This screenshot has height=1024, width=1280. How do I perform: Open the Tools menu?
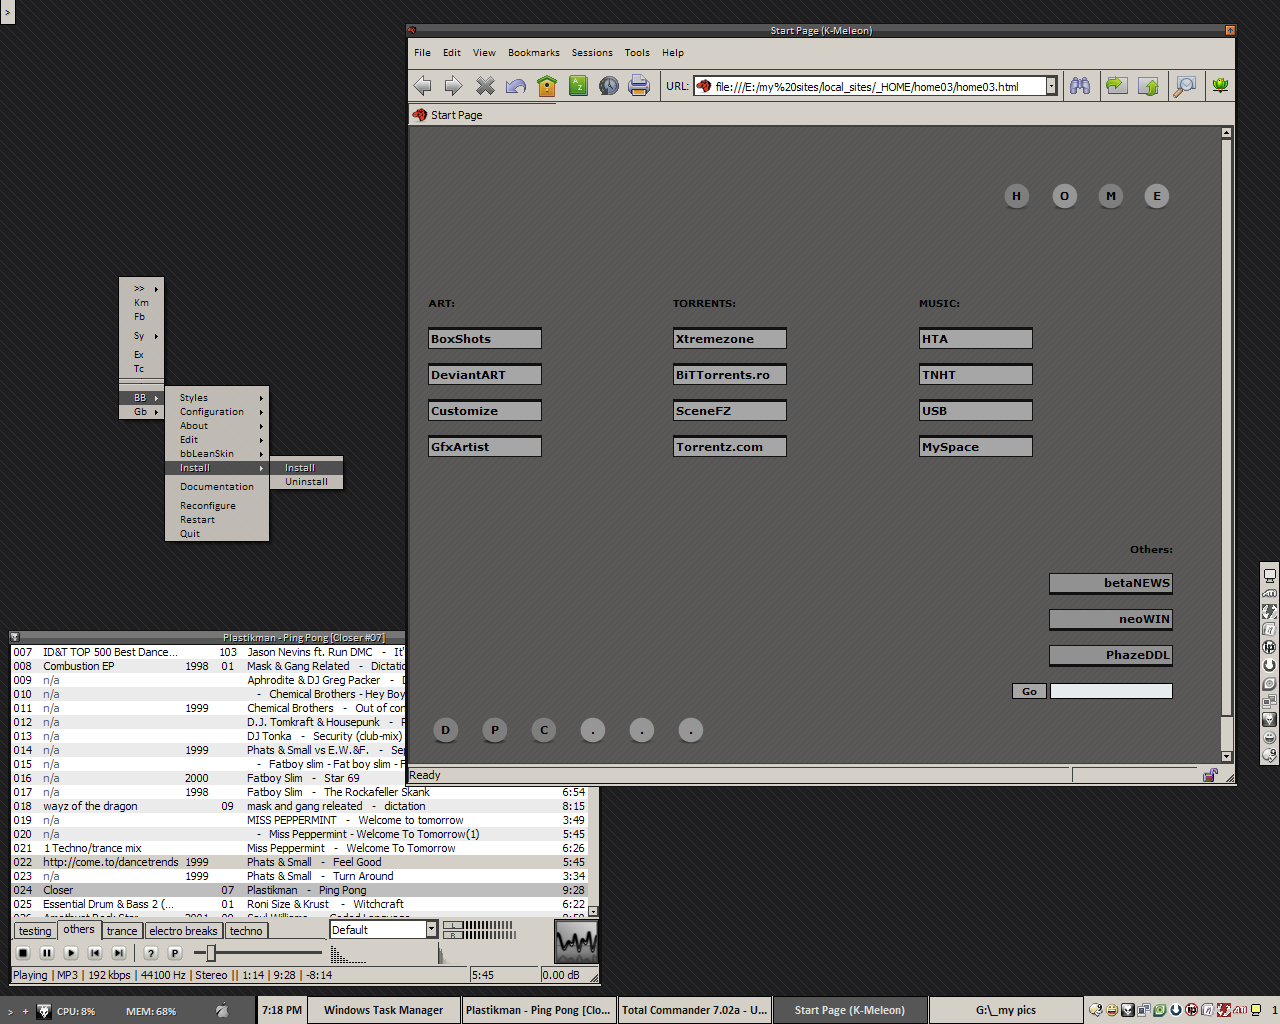point(637,53)
